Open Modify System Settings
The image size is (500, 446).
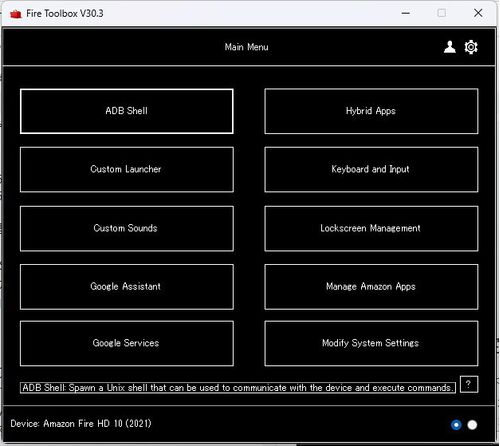(x=371, y=343)
